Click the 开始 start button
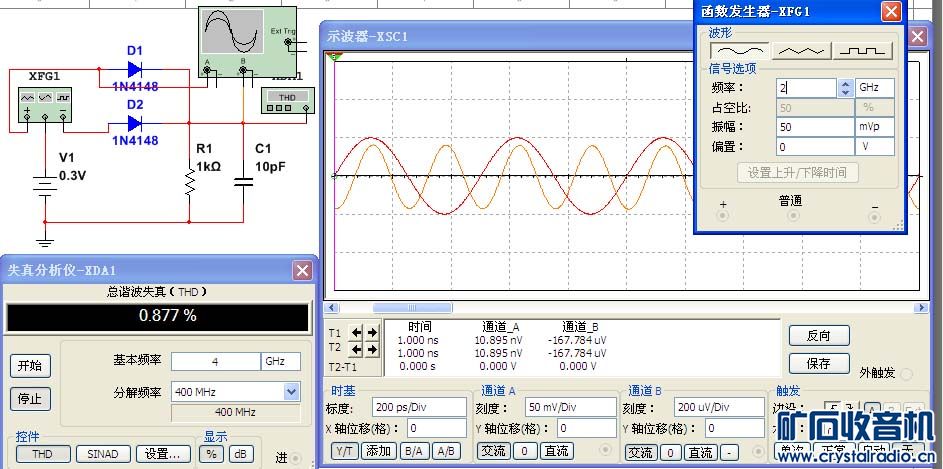Viewport: 943px width, 469px height. (29, 365)
